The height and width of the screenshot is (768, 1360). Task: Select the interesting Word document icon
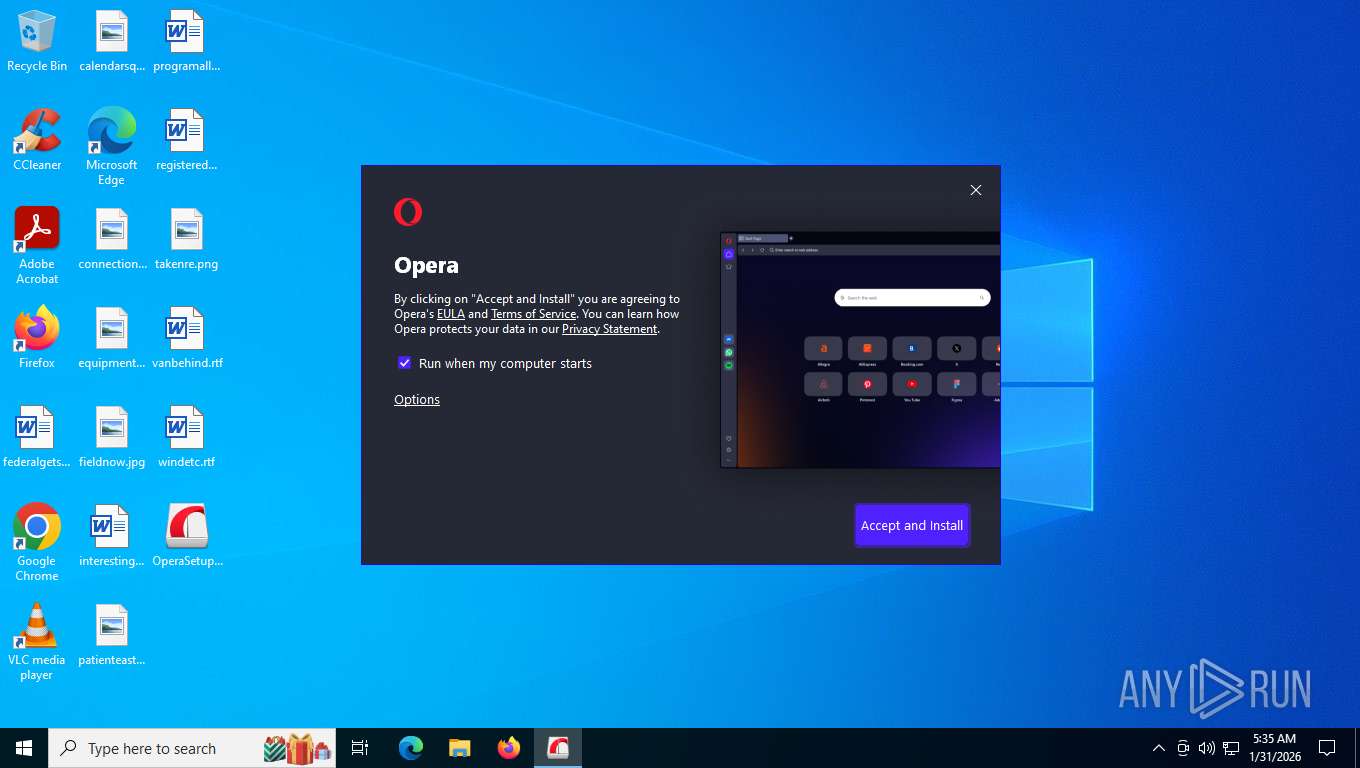[112, 535]
